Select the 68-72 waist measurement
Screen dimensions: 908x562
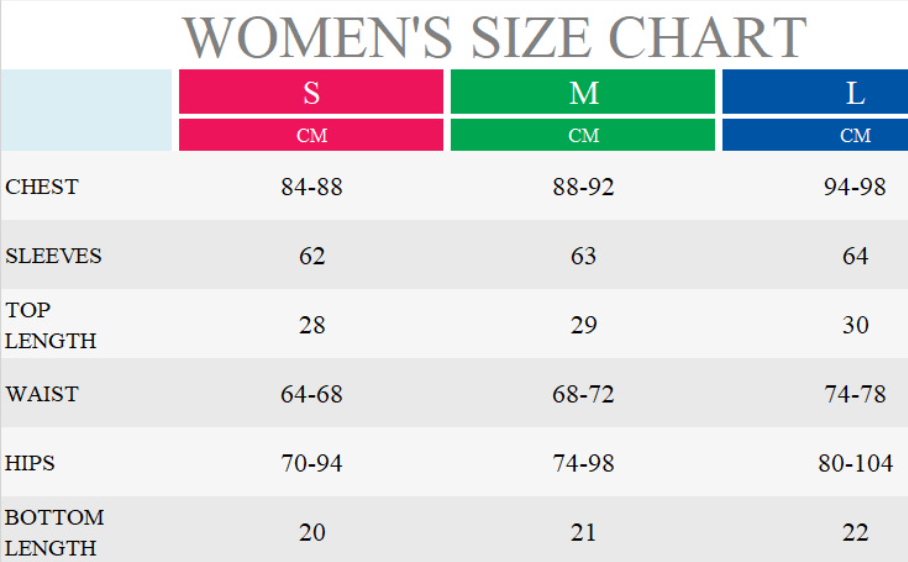(x=583, y=394)
